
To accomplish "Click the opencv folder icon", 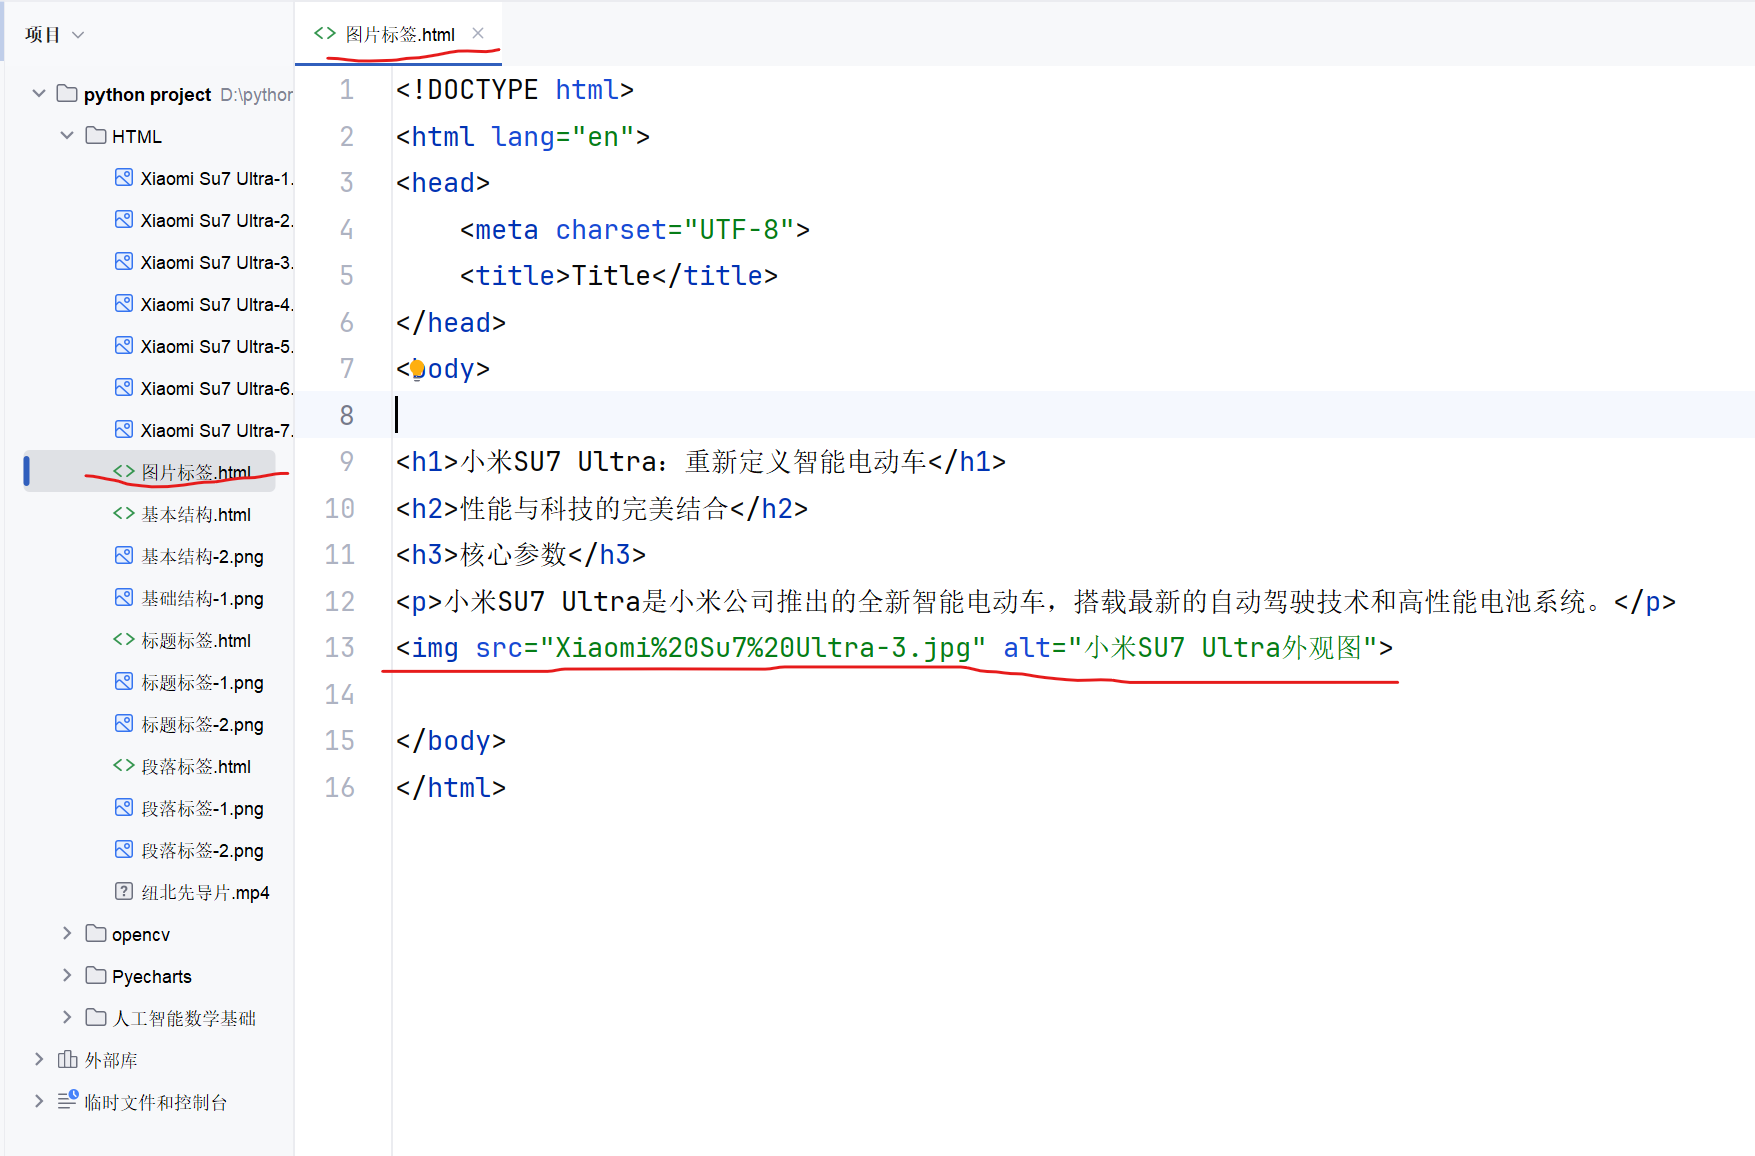I will 96,934.
